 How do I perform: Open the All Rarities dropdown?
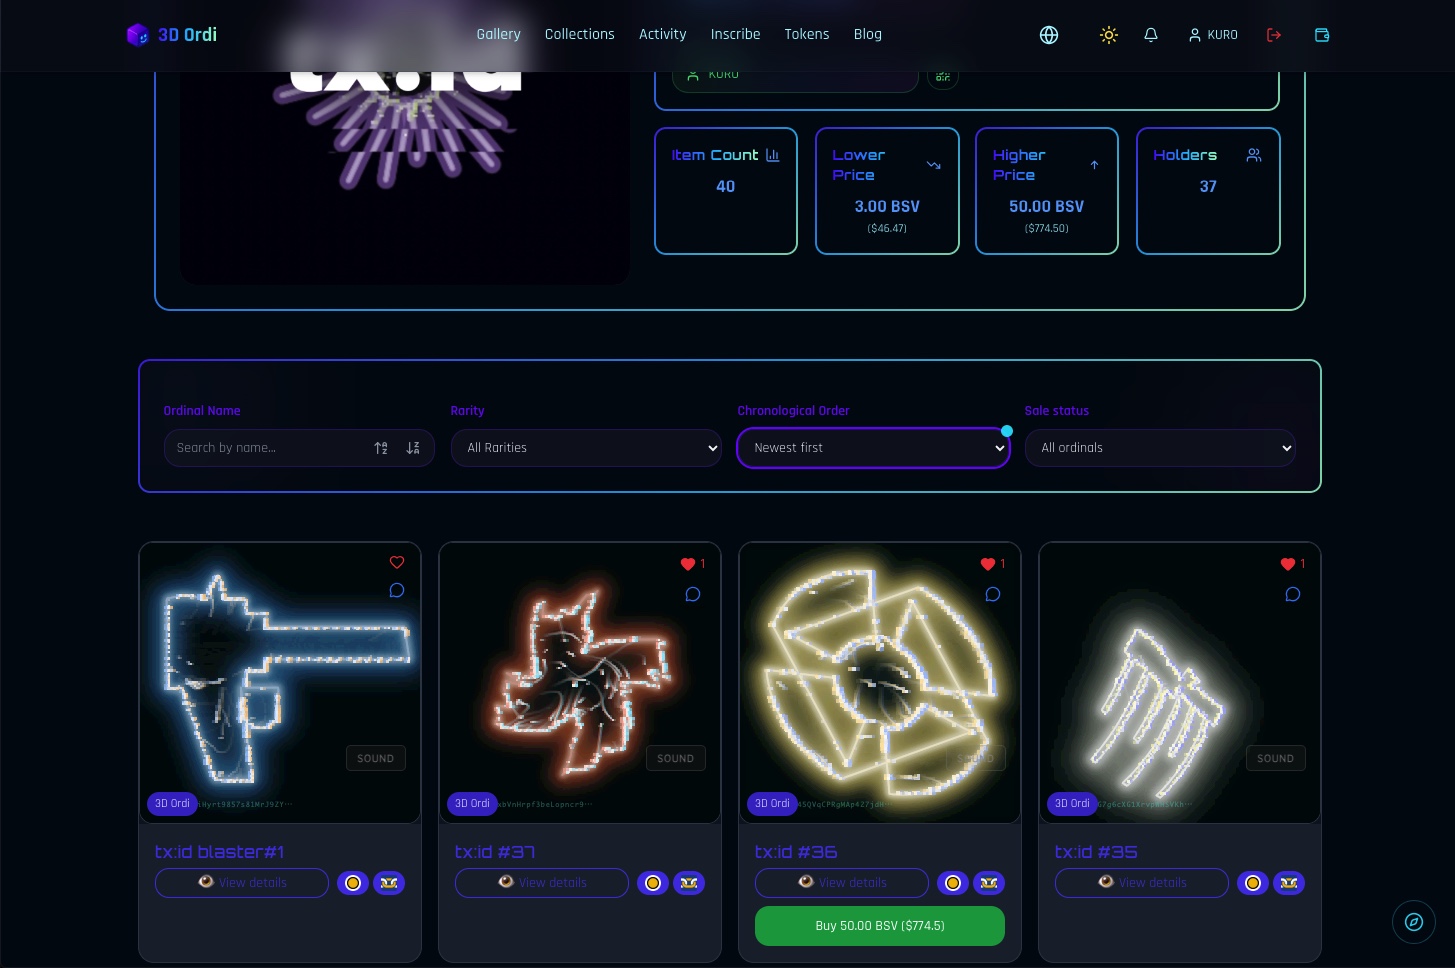tap(586, 448)
